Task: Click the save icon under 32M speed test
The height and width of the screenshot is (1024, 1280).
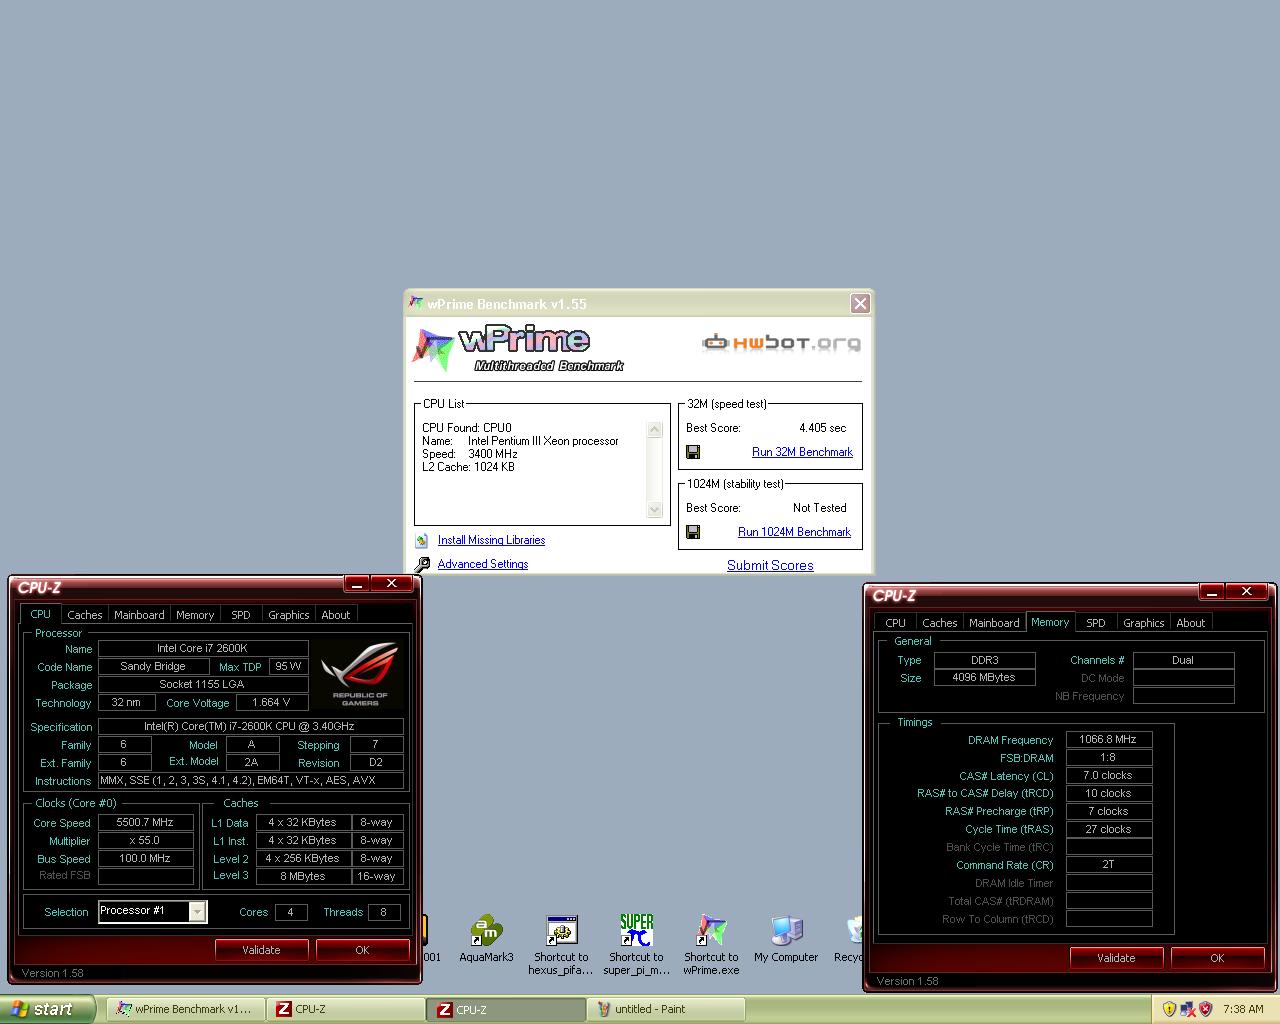Action: coord(693,452)
